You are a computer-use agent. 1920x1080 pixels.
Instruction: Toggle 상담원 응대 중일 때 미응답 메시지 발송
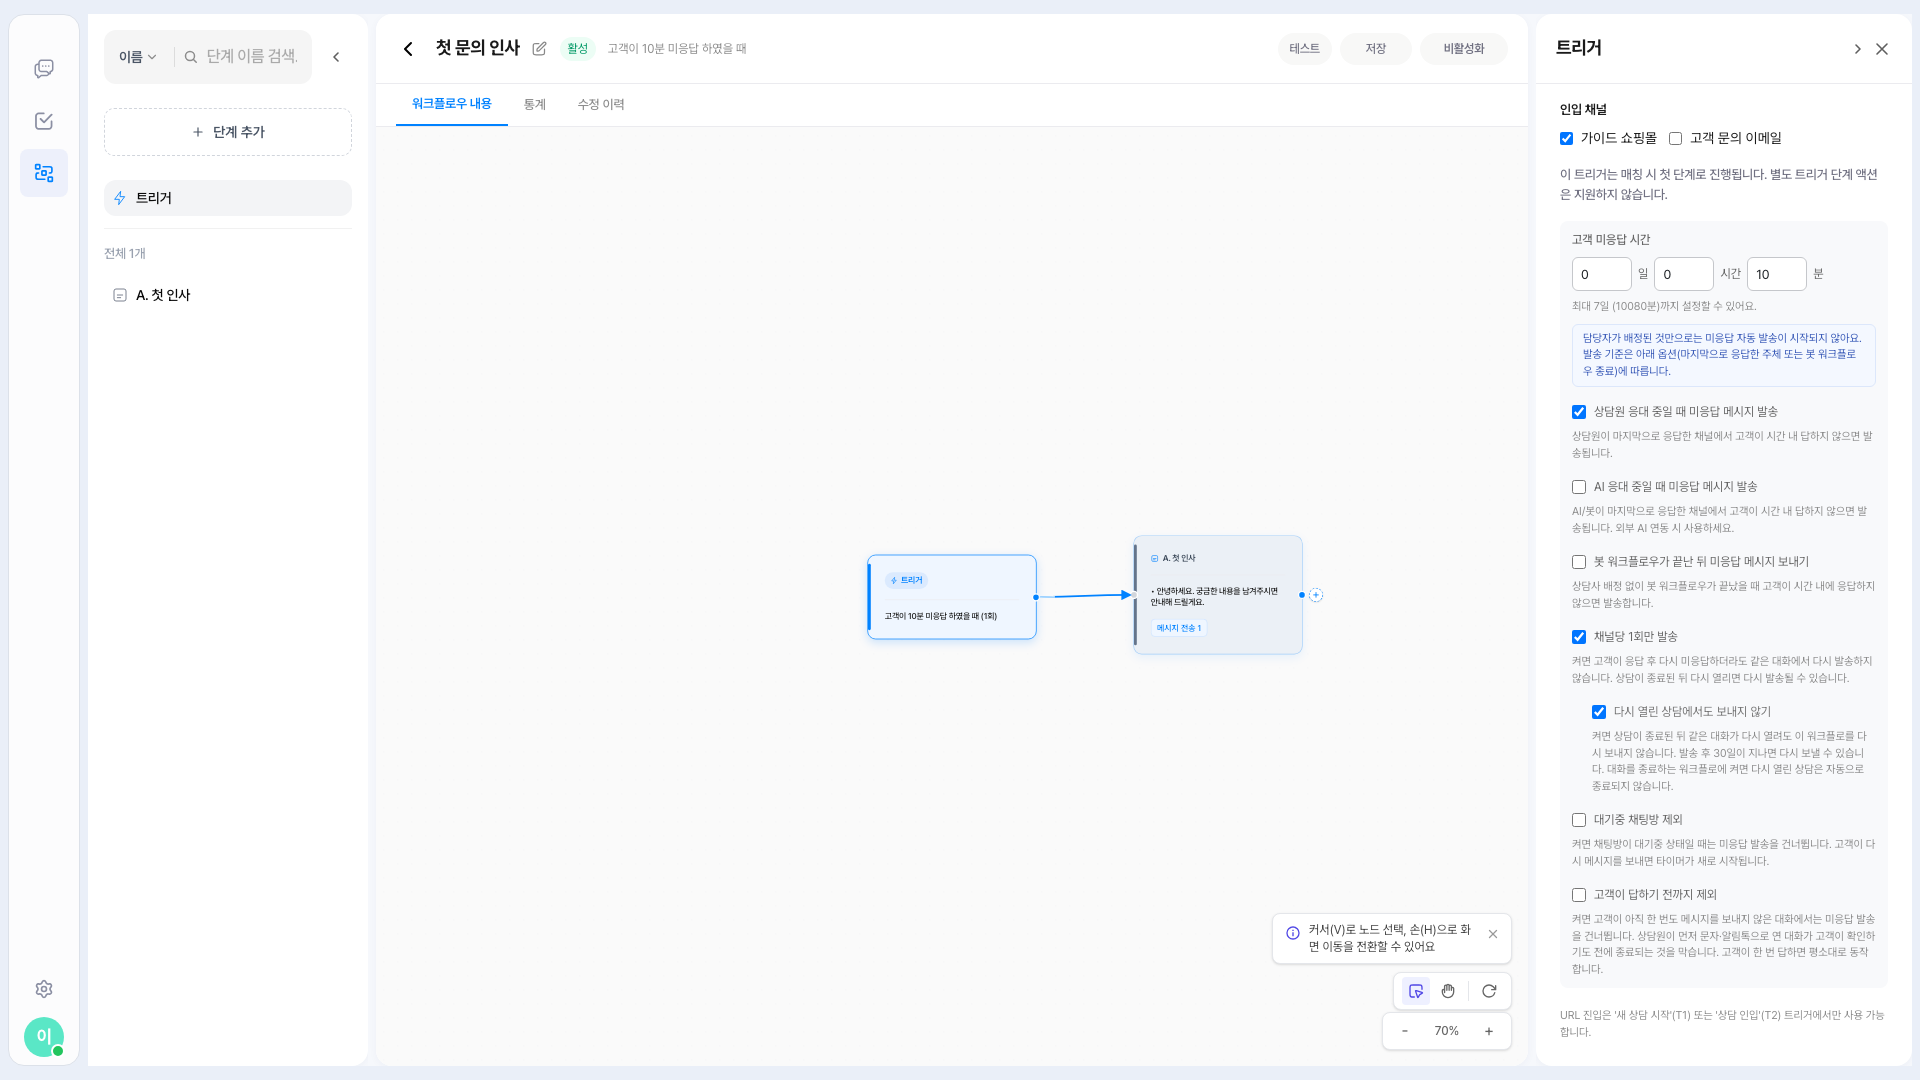1579,412
